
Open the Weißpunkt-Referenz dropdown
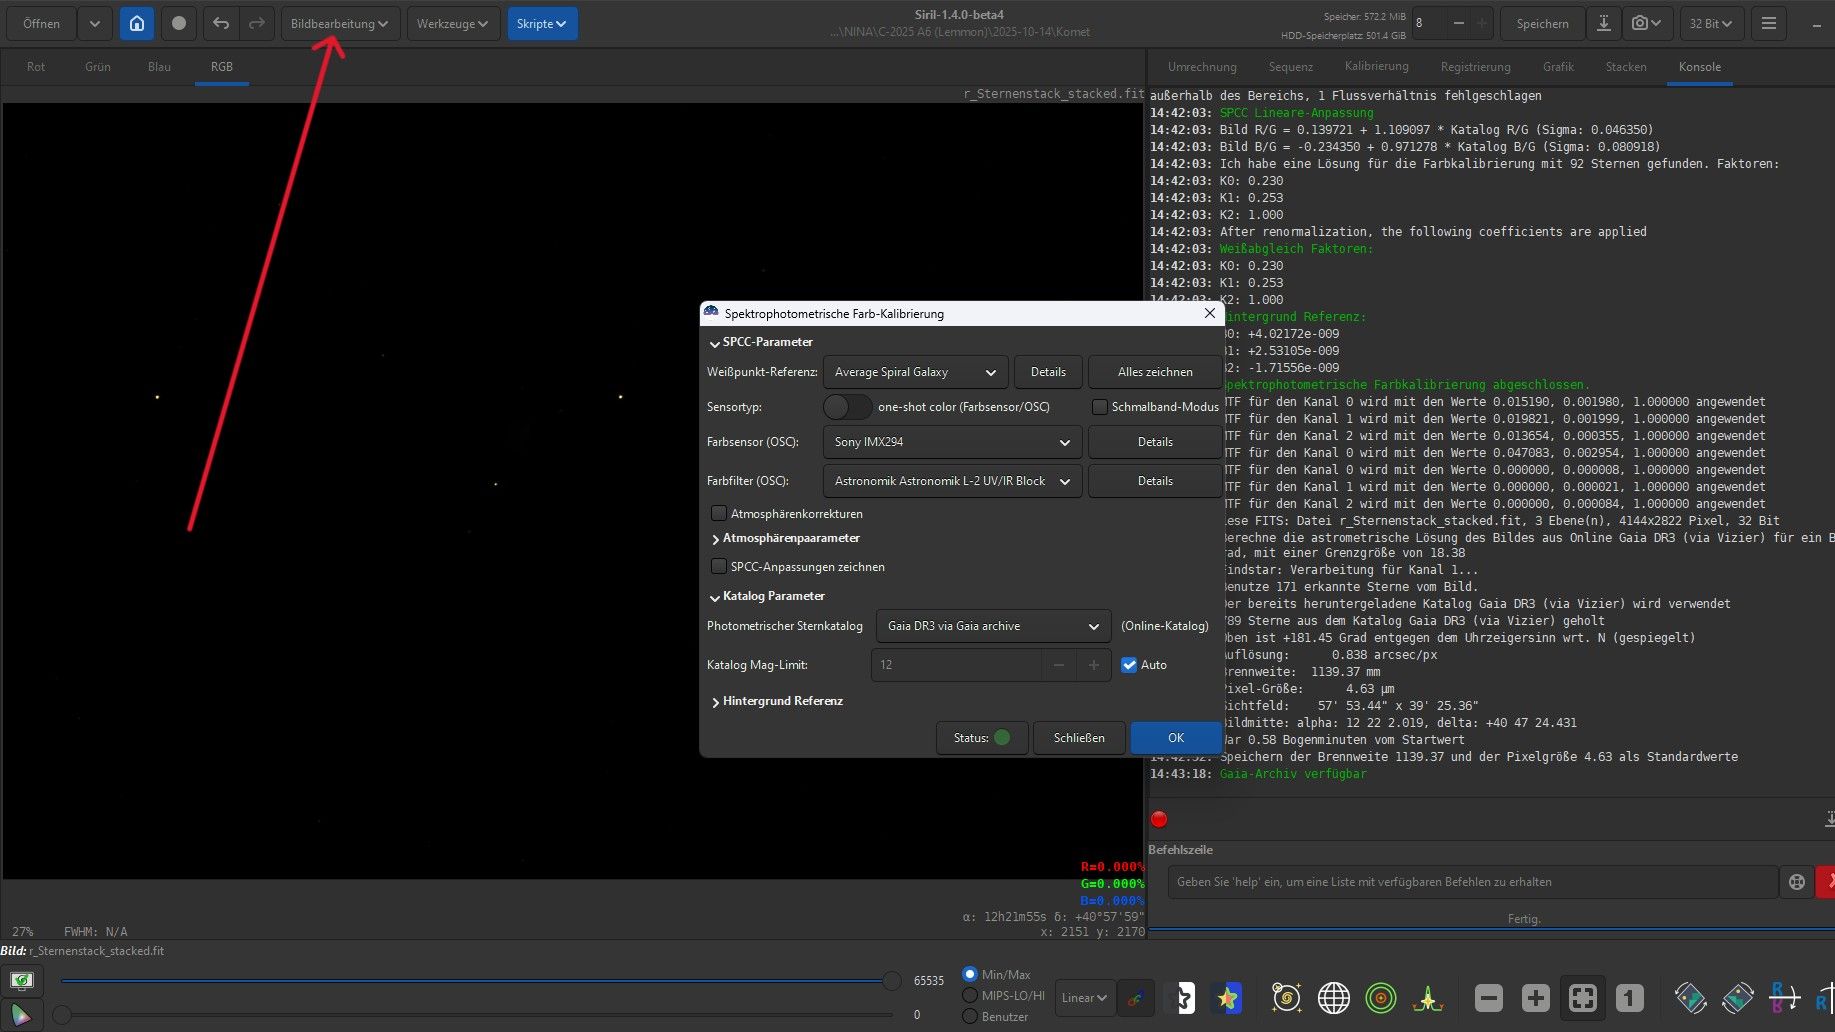point(915,372)
